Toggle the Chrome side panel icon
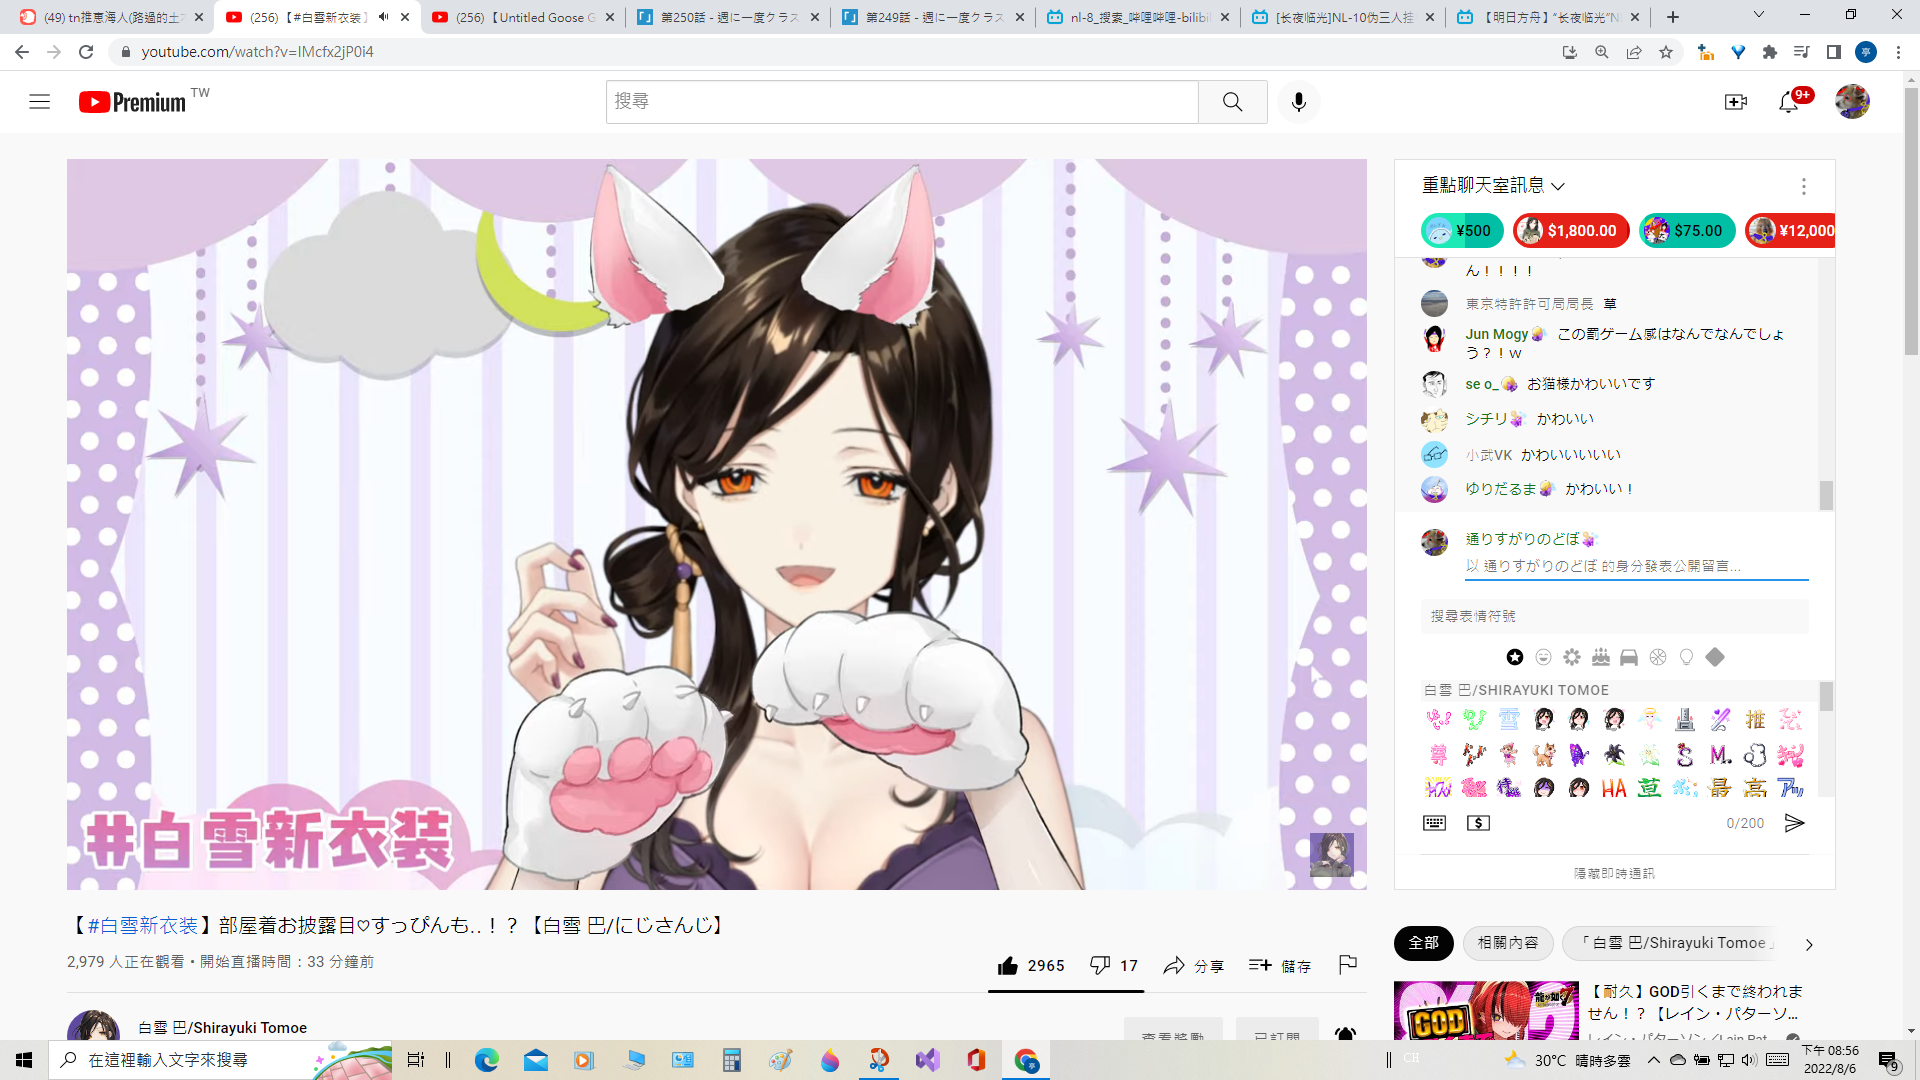 click(1834, 52)
